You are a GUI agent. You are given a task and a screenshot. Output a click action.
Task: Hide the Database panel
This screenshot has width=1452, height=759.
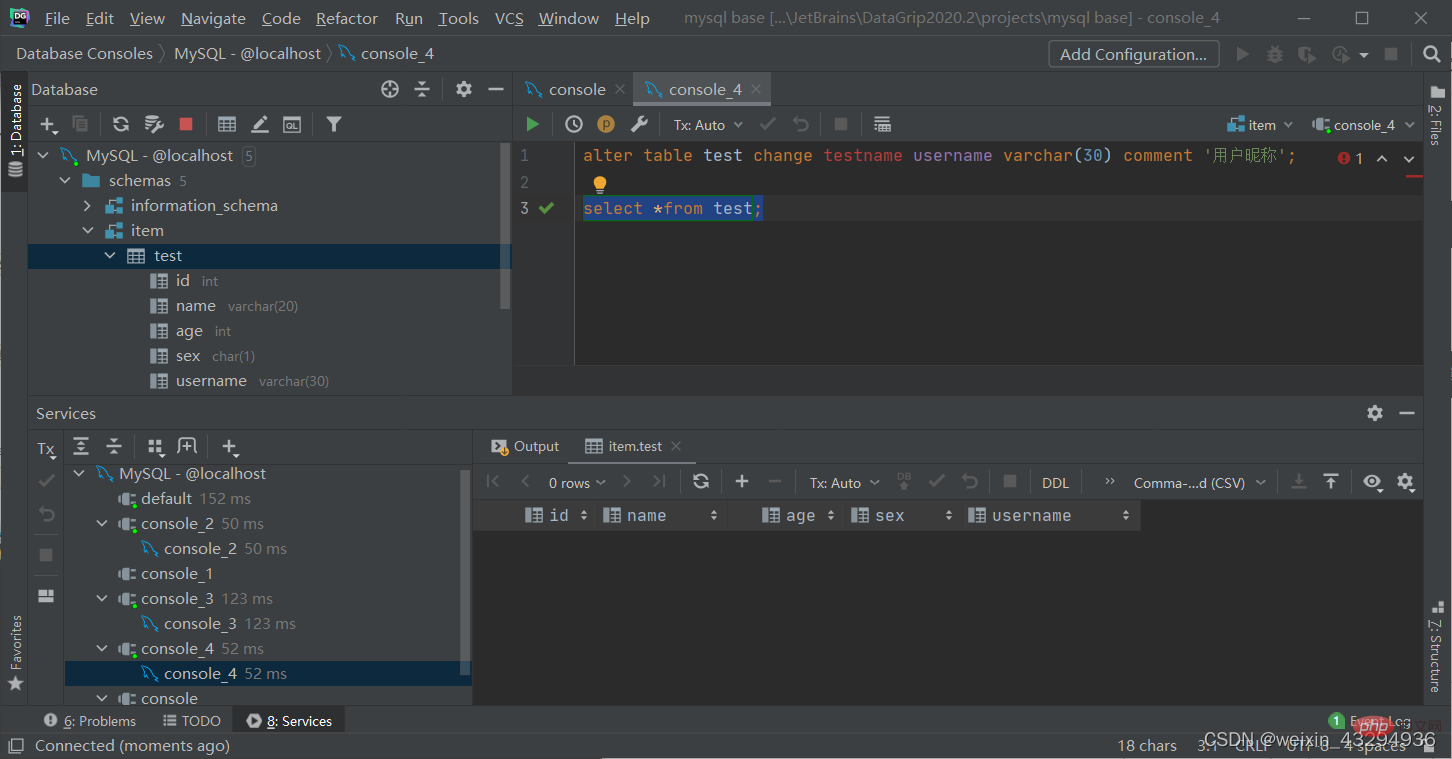pyautogui.click(x=496, y=89)
